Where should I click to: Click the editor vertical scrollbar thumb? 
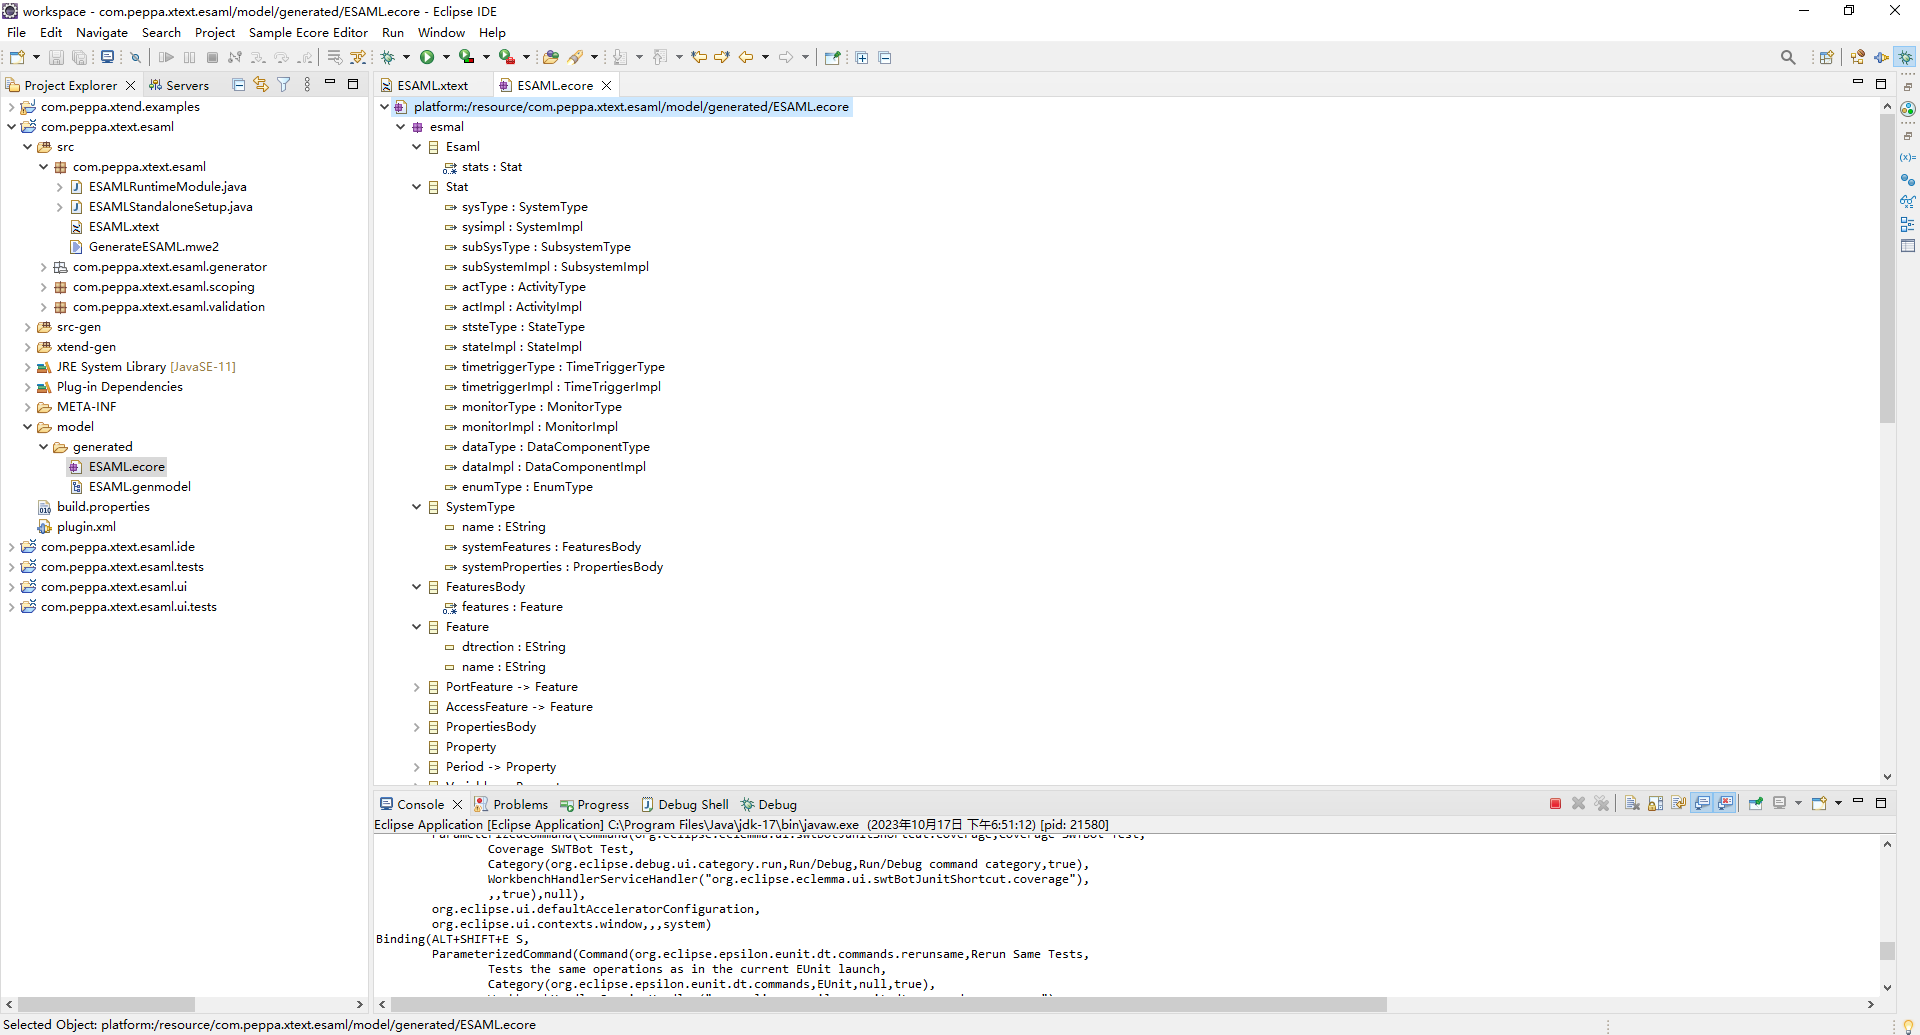click(x=1887, y=268)
